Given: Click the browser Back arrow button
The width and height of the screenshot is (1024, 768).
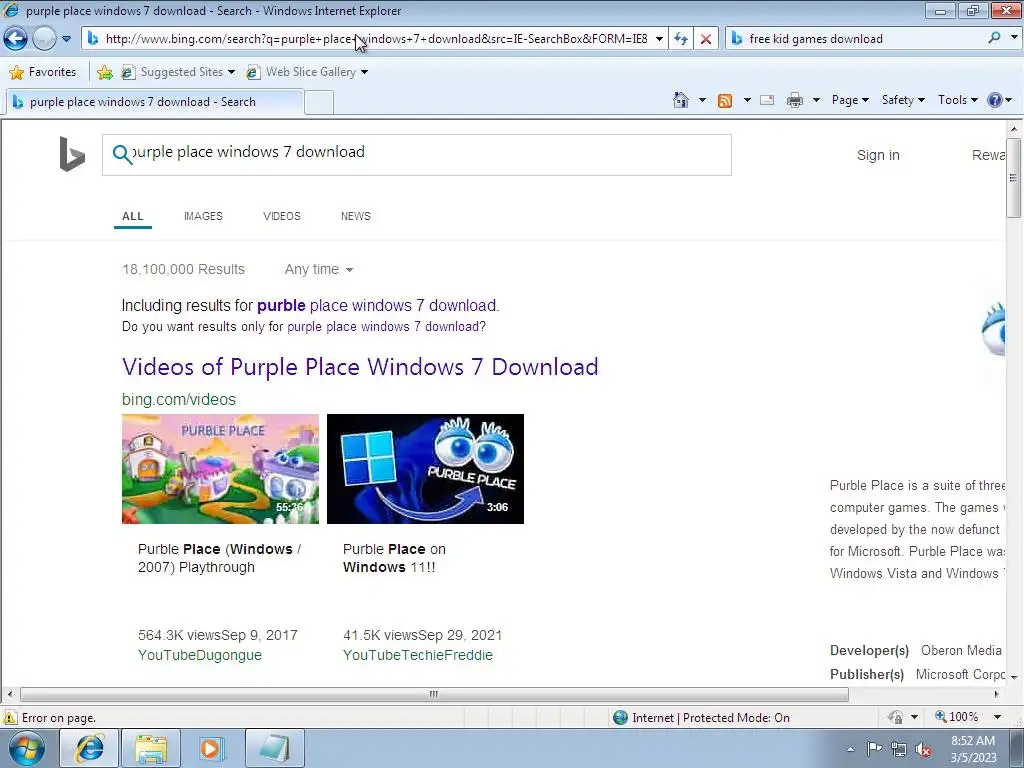Looking at the screenshot, I should (16, 39).
